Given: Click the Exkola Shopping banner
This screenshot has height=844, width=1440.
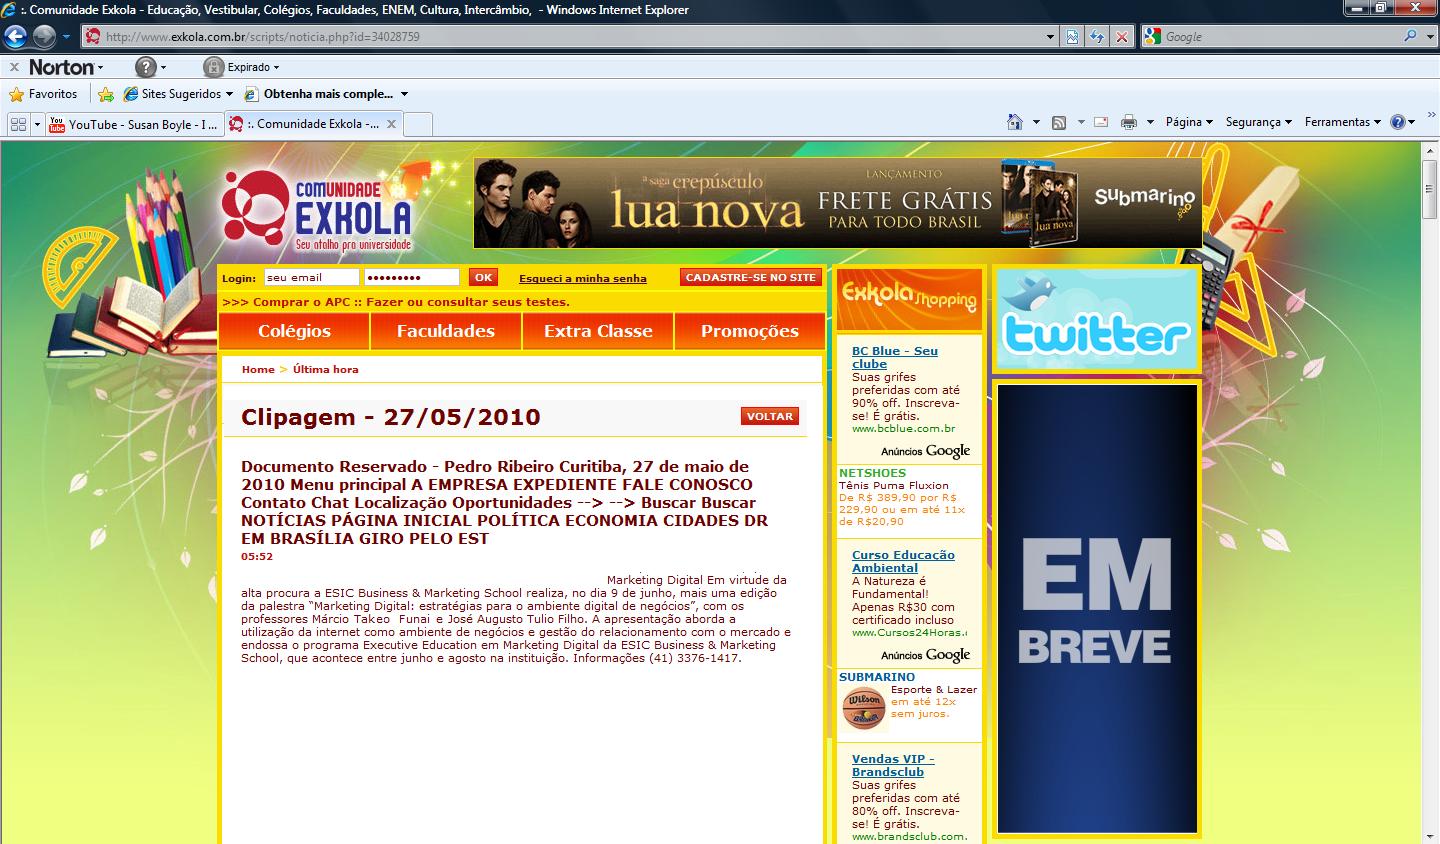Looking at the screenshot, I should [909, 299].
